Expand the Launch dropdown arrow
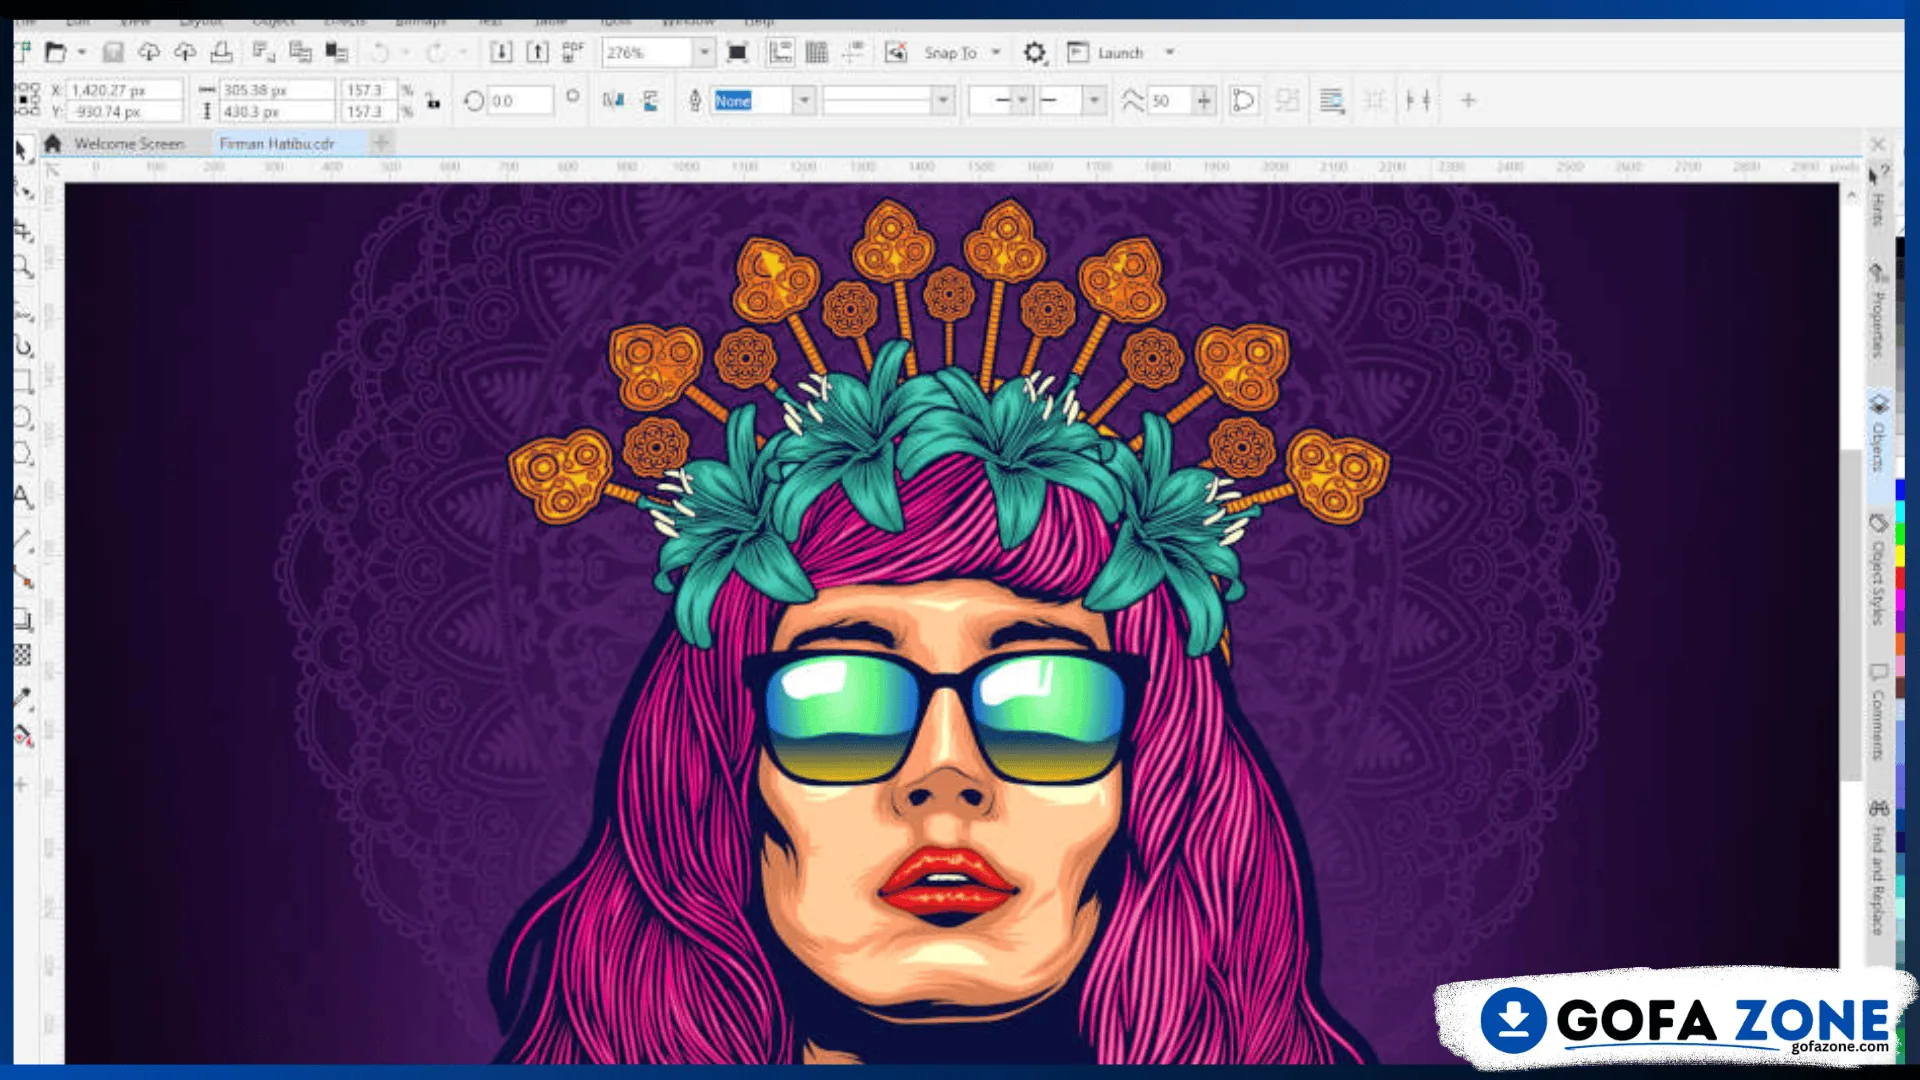Image resolution: width=1920 pixels, height=1080 pixels. pos(1170,52)
